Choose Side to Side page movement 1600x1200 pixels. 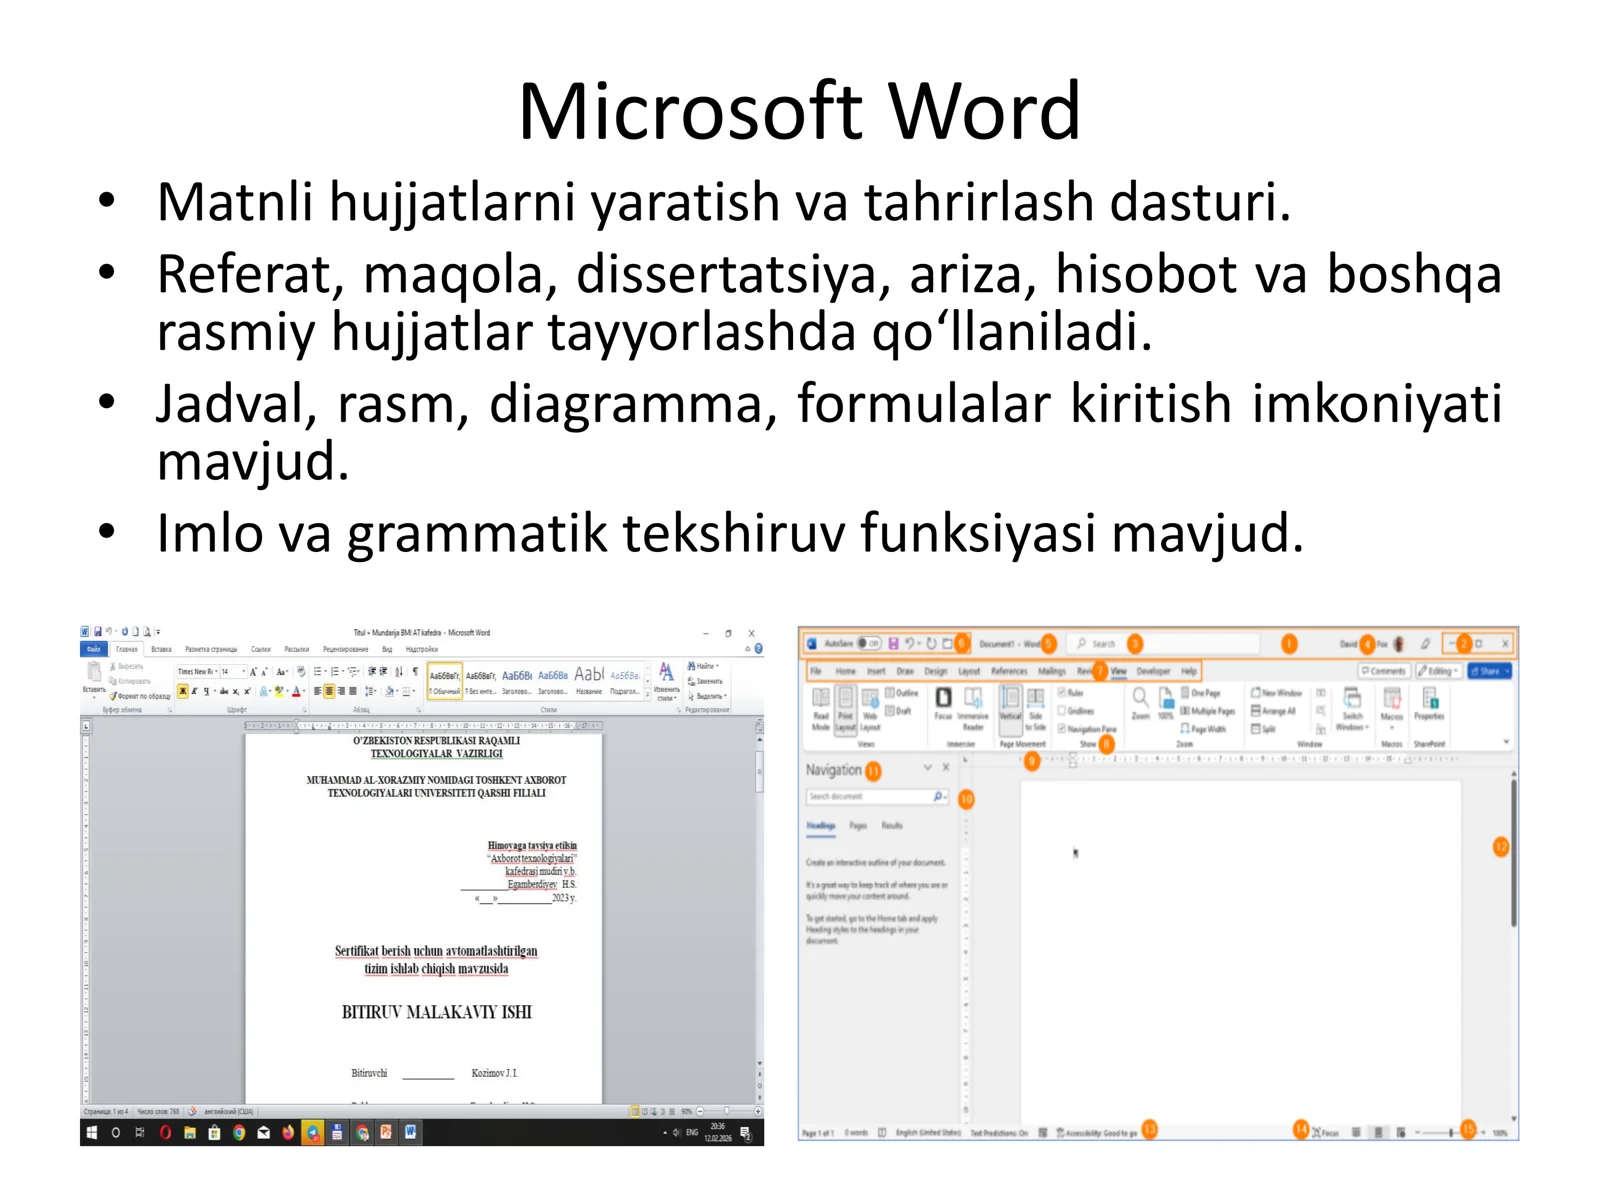point(1036,709)
